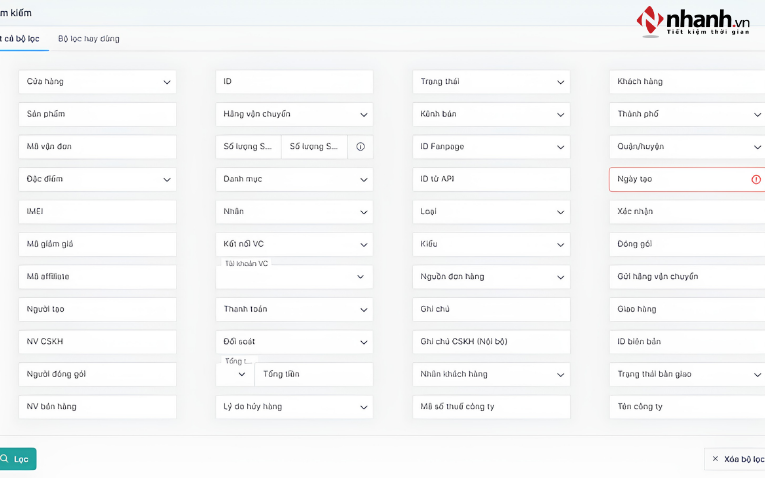Open the Tài khoản VC dropdown

click(294, 277)
